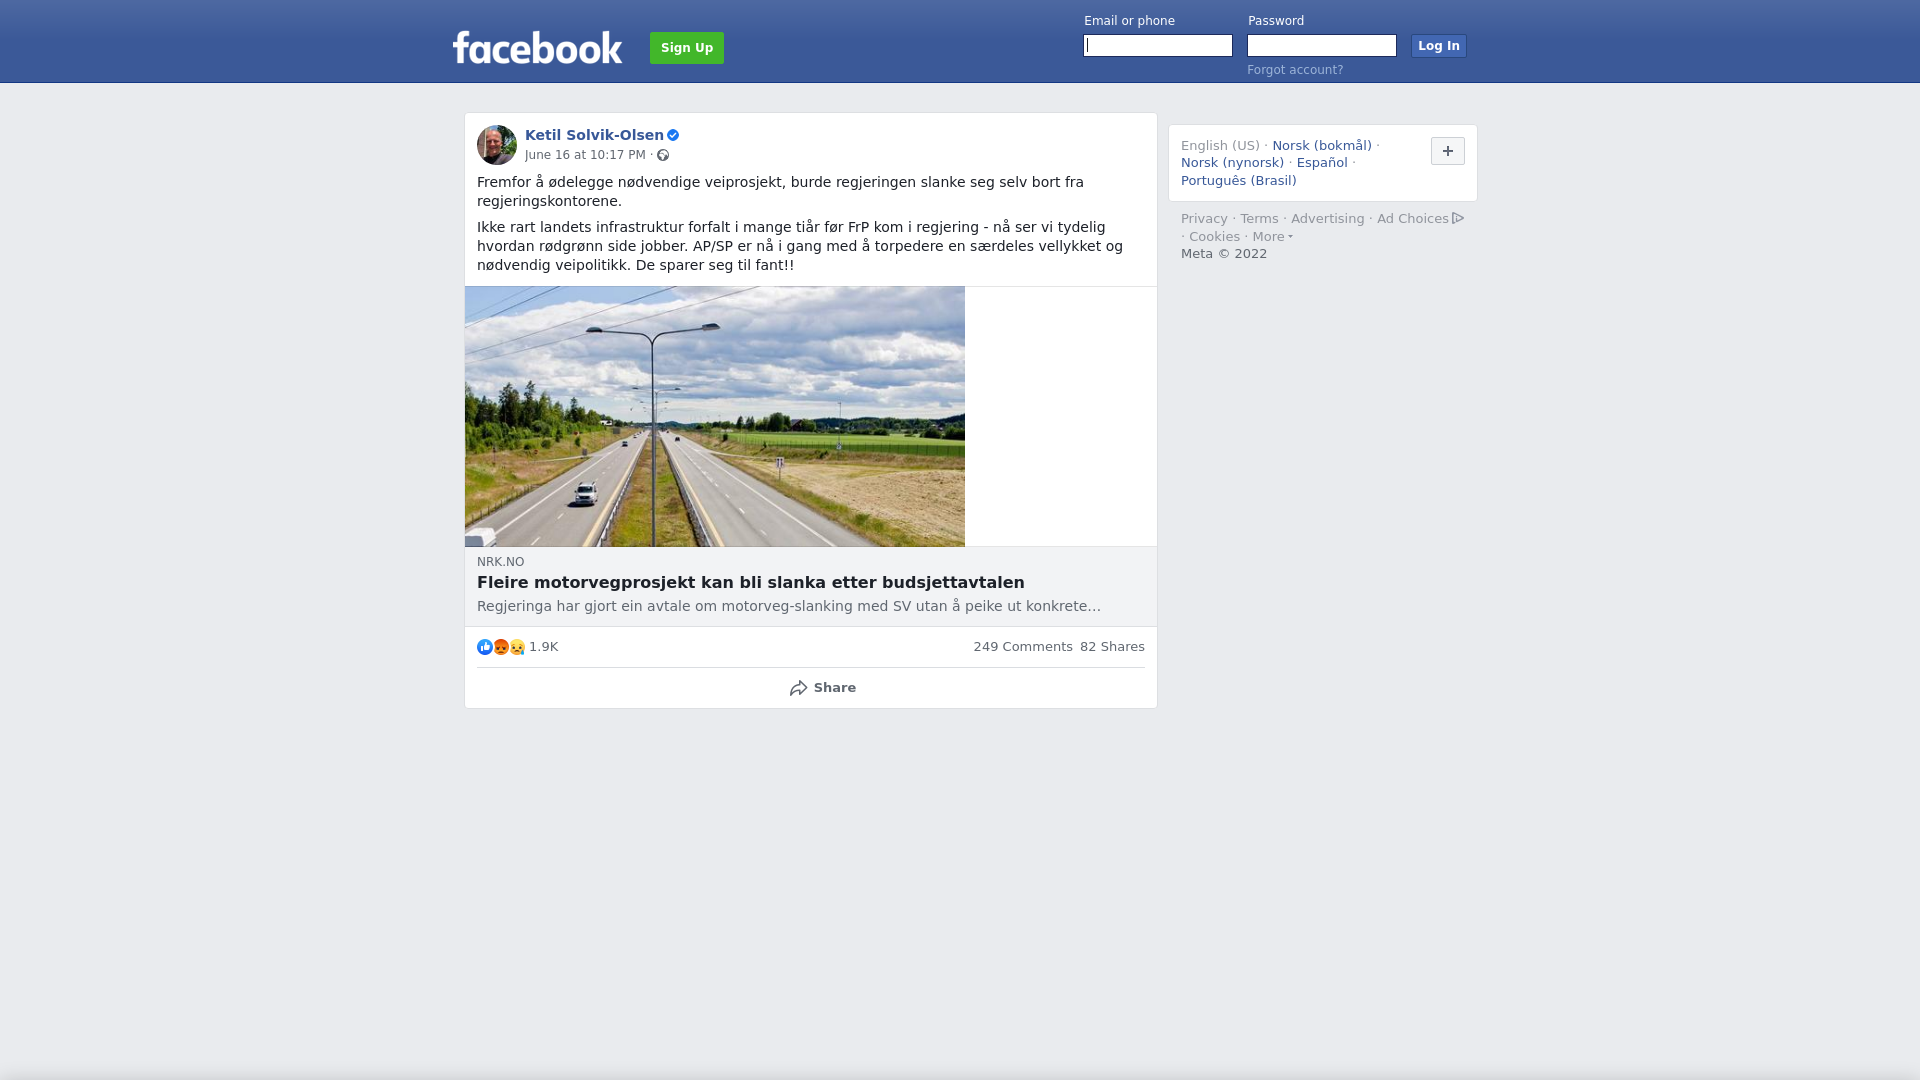Open the Fleire motorvegprosjekt article headline
This screenshot has width=1920, height=1080.
pyautogui.click(x=751, y=583)
